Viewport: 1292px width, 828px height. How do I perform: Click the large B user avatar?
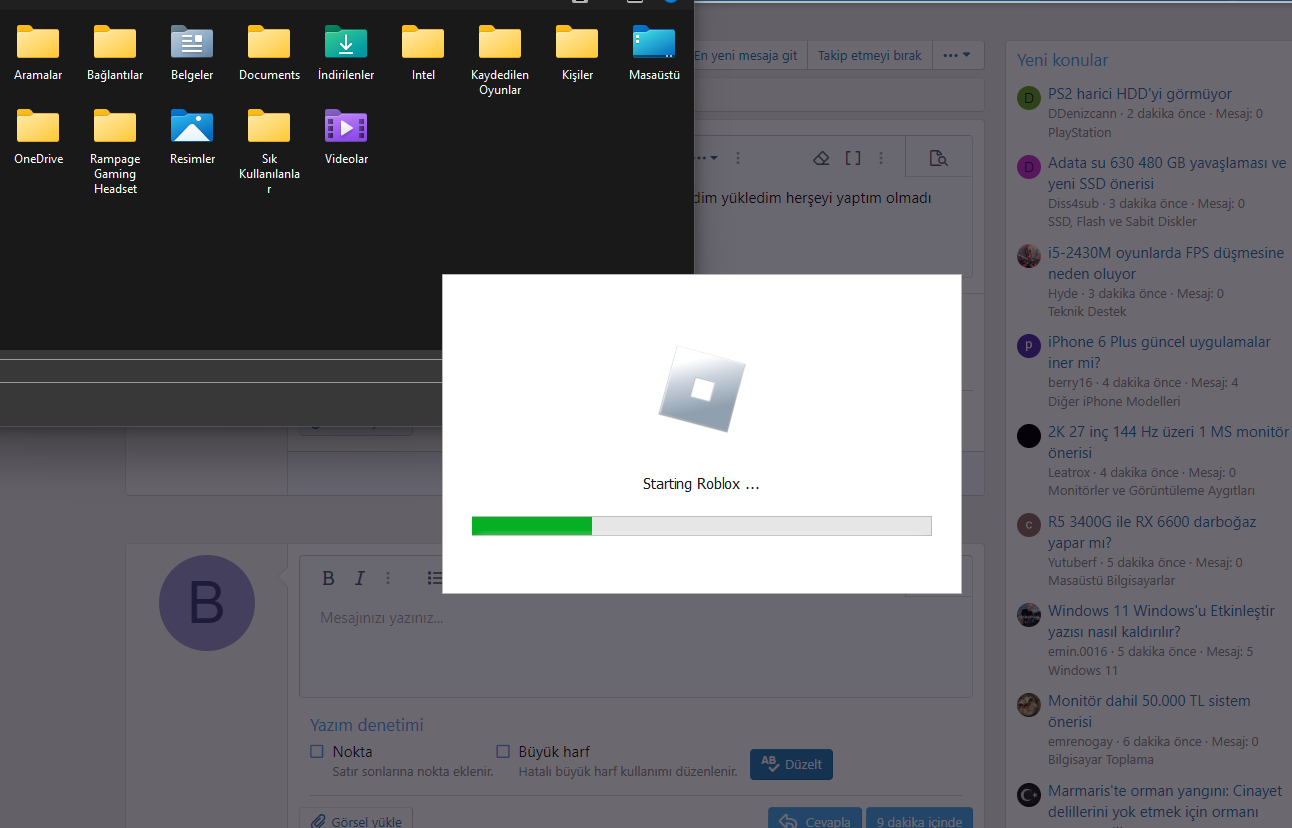pos(207,604)
